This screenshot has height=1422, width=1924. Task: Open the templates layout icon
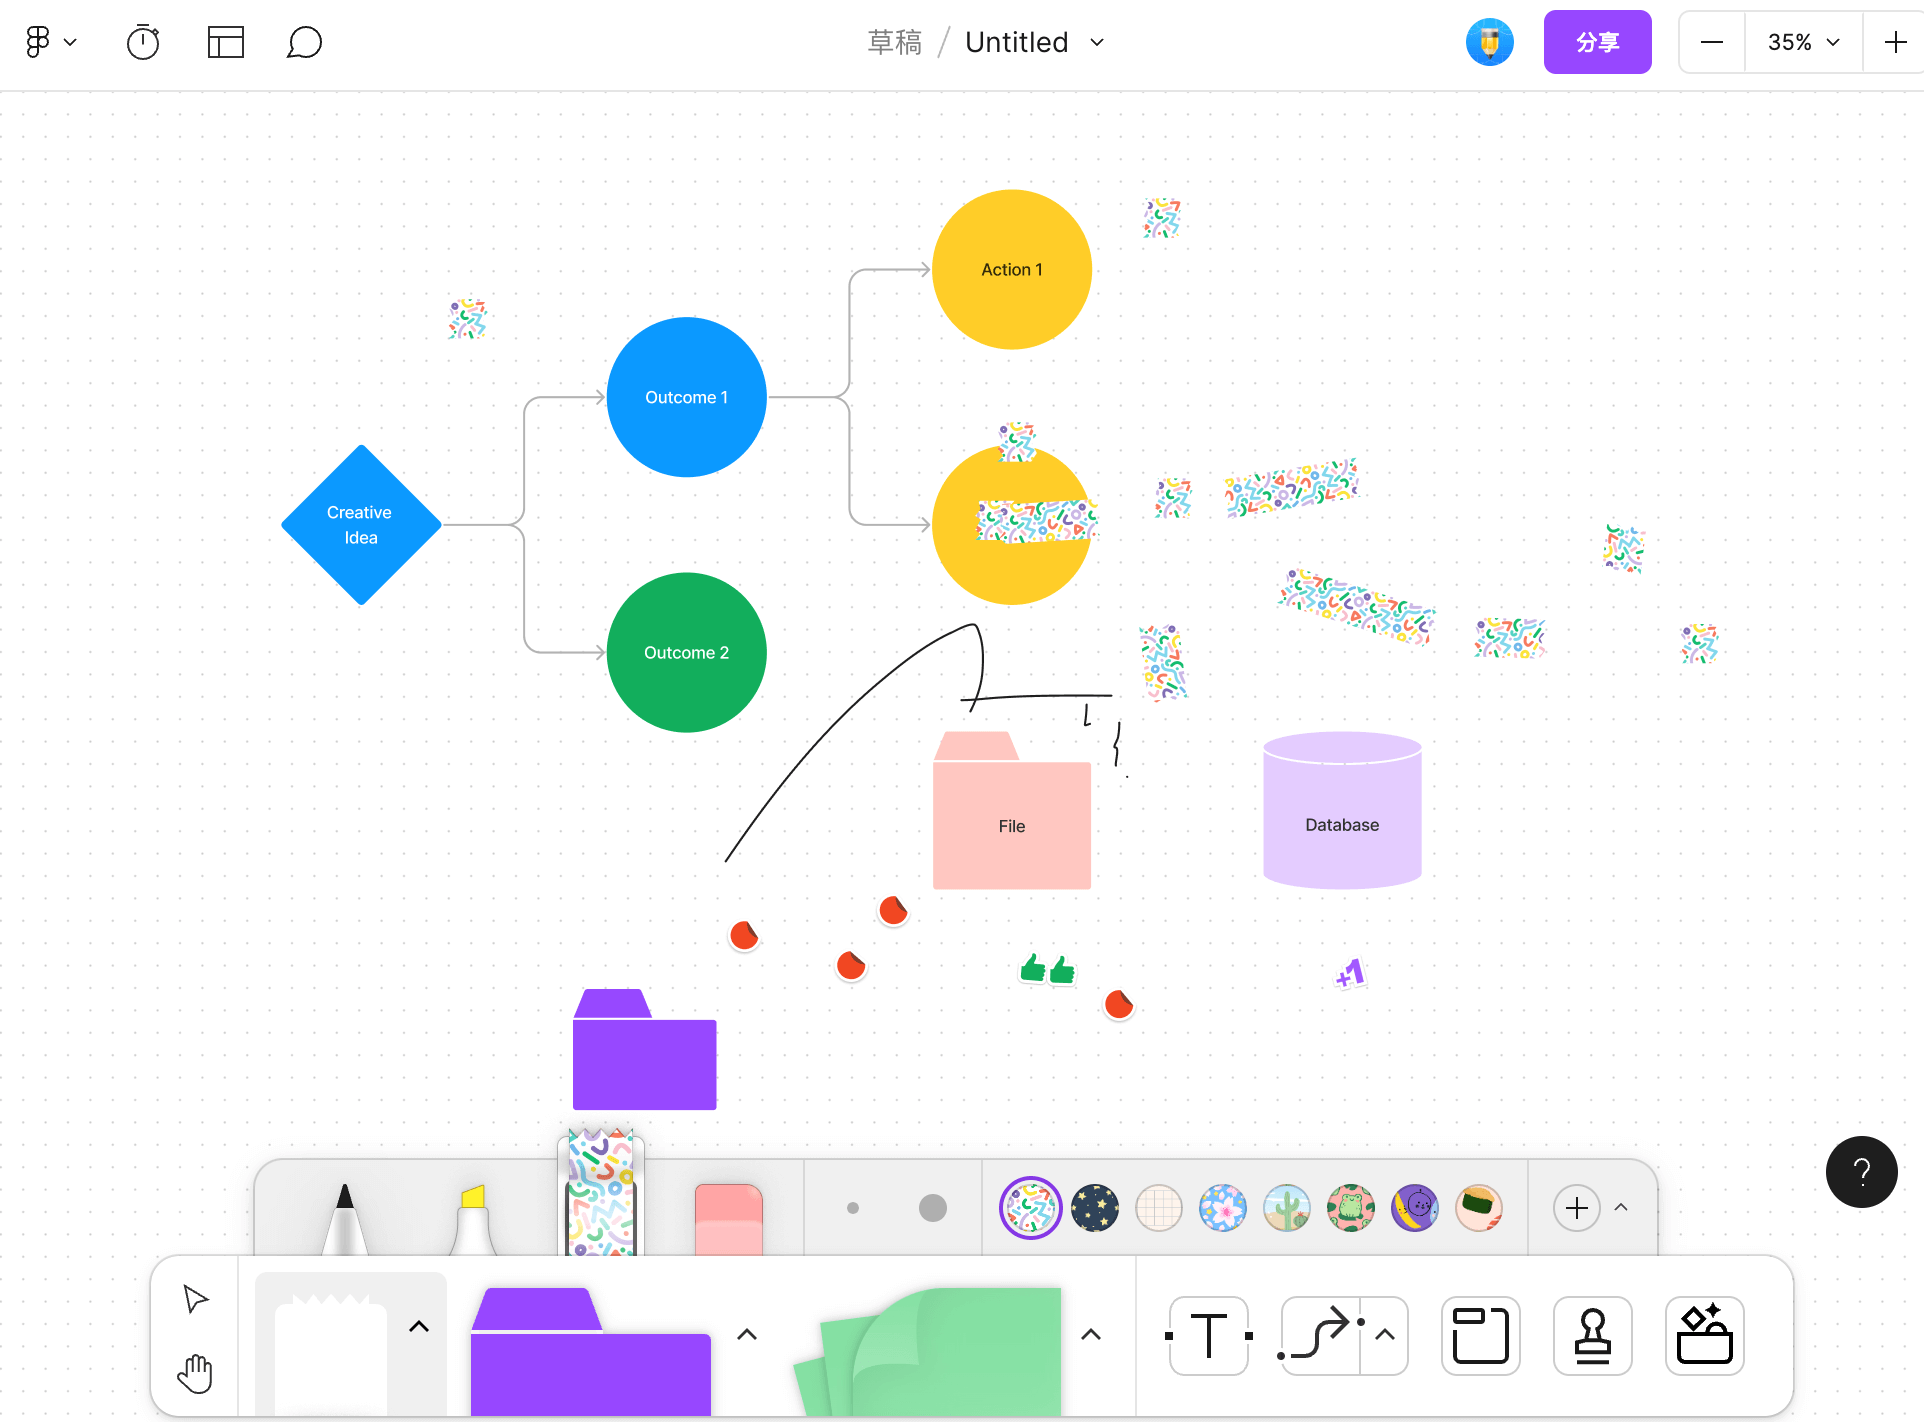(x=225, y=42)
